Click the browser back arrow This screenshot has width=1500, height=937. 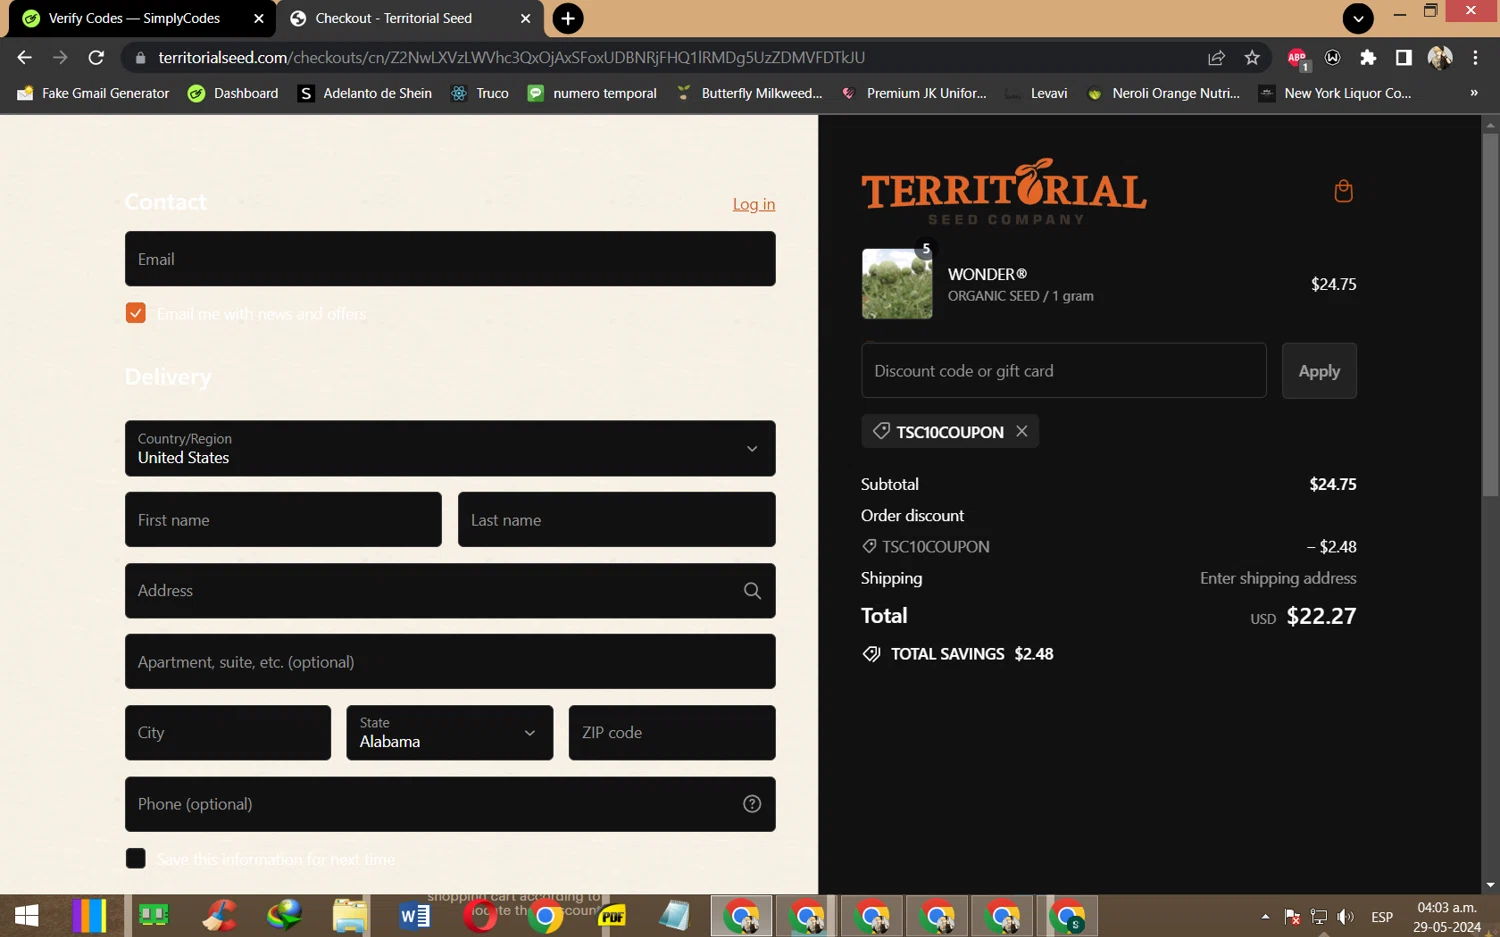click(x=25, y=58)
